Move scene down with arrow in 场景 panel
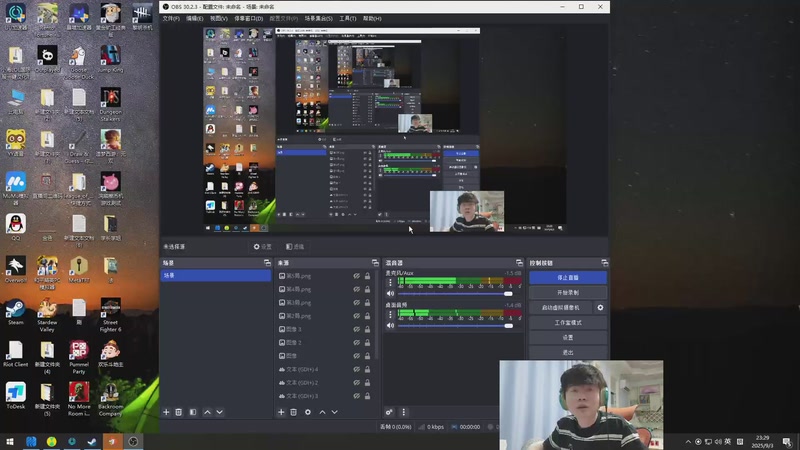This screenshot has height=450, width=800. pyautogui.click(x=219, y=412)
